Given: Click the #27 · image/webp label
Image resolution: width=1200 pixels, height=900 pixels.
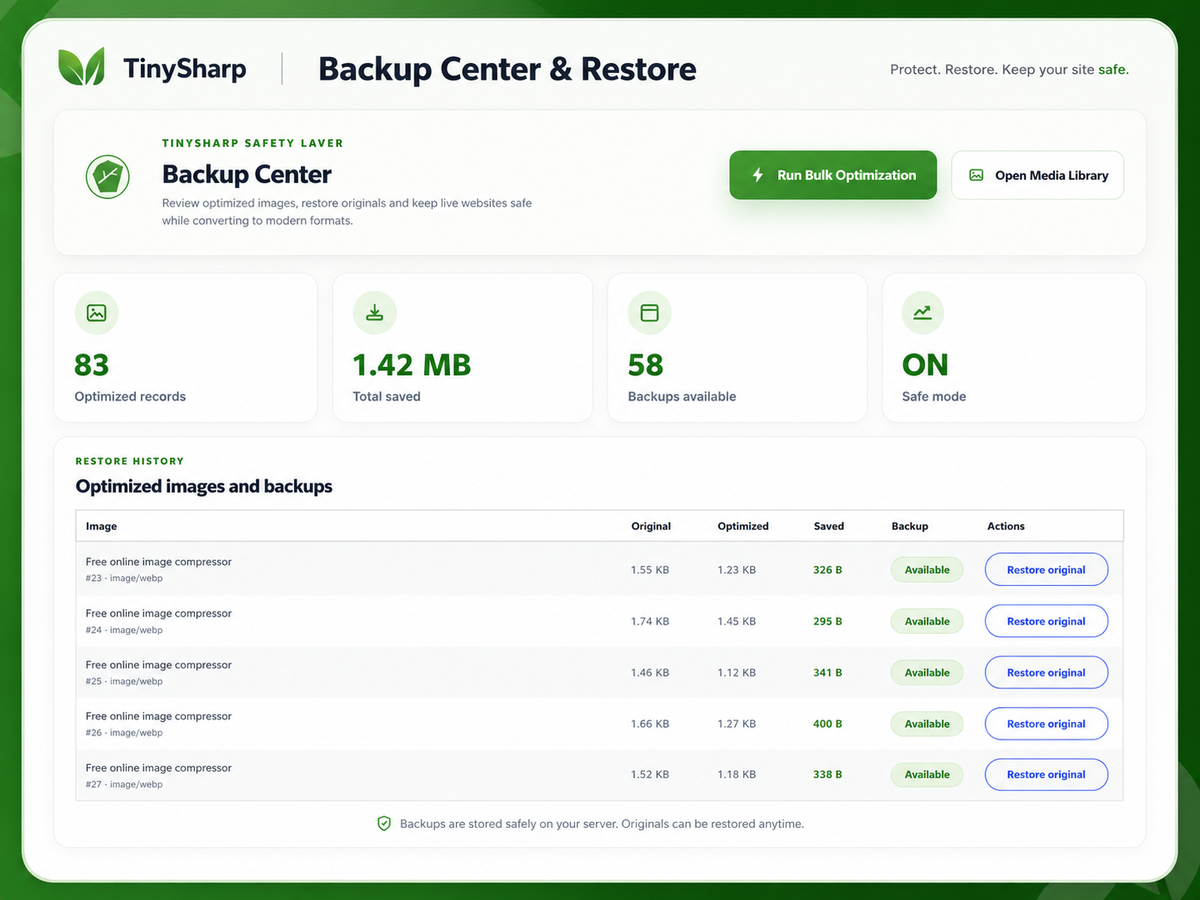Looking at the screenshot, I should coord(124,785).
